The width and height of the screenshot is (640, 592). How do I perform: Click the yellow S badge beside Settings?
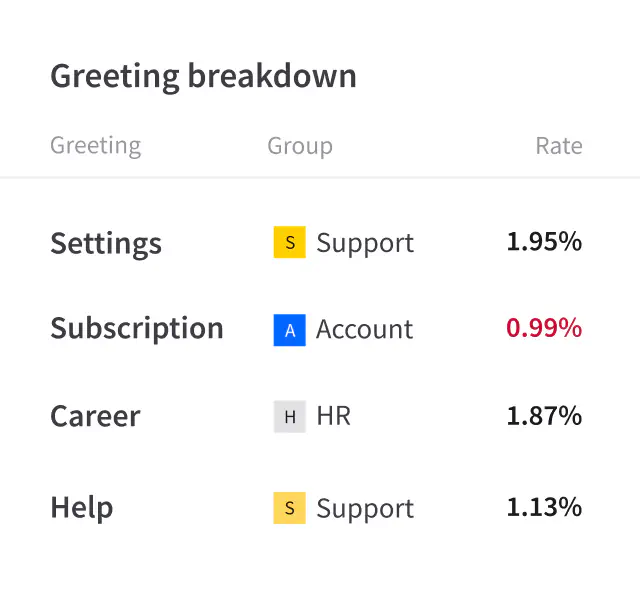(x=289, y=243)
